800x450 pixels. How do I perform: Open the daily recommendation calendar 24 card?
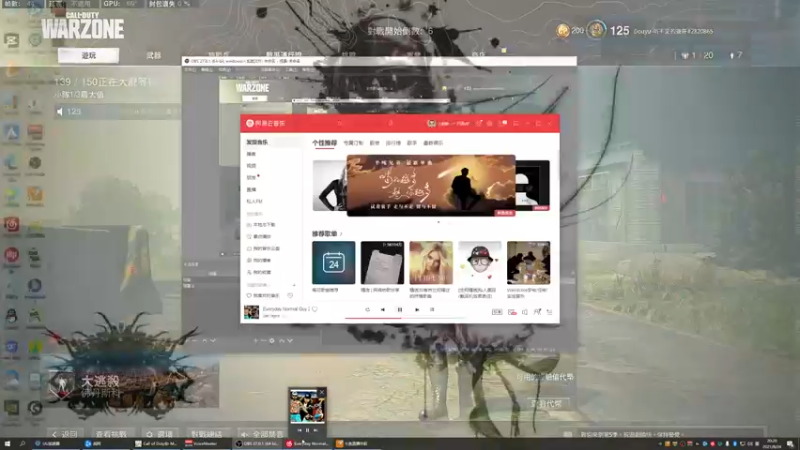click(334, 263)
